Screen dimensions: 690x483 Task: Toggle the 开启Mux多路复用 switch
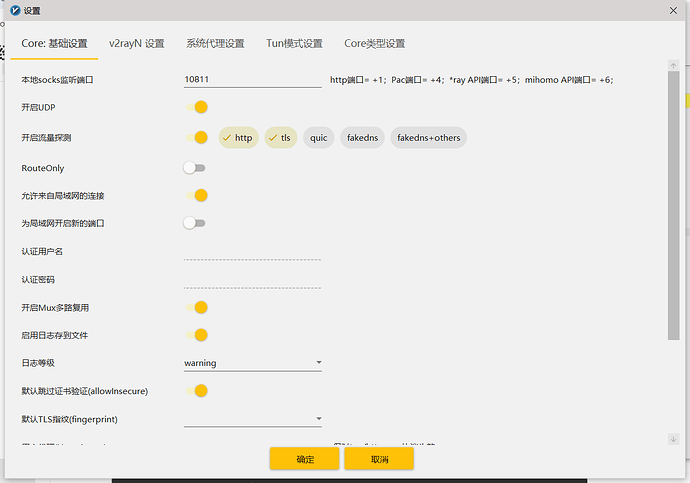click(196, 307)
